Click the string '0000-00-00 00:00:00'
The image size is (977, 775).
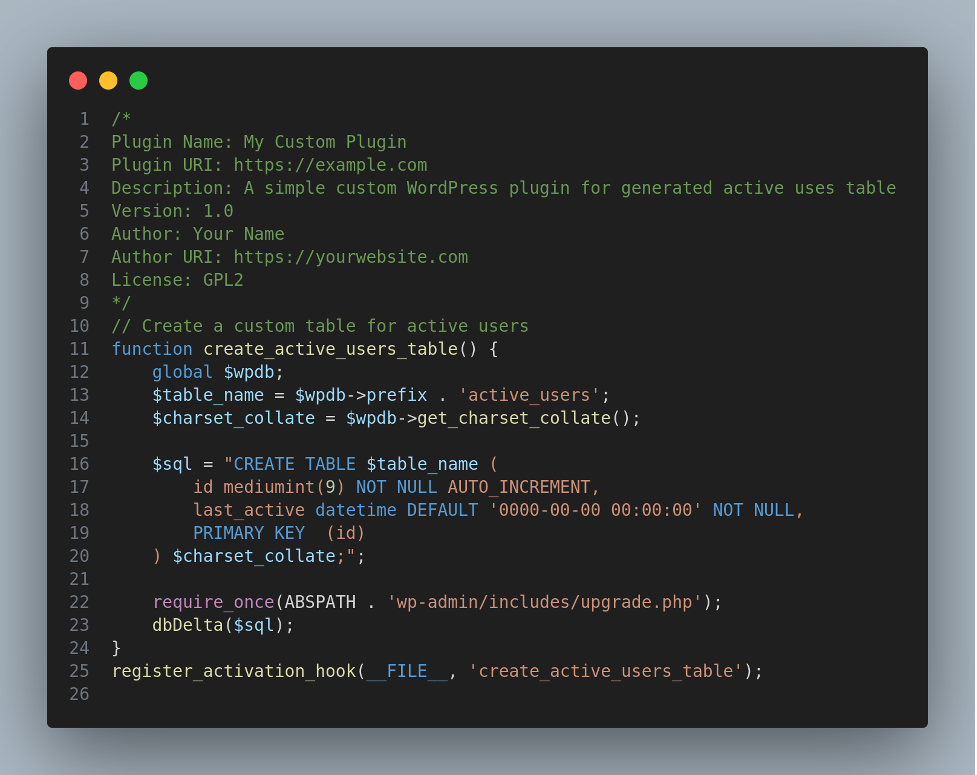(x=595, y=511)
